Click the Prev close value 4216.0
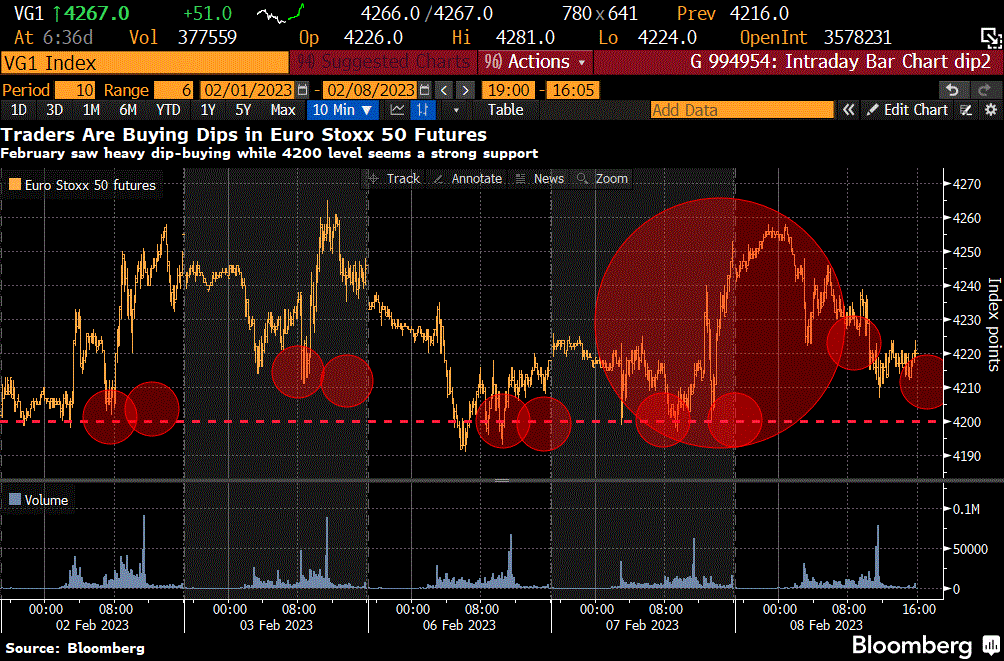Viewport: 1004px width, 661px height. pos(759,13)
